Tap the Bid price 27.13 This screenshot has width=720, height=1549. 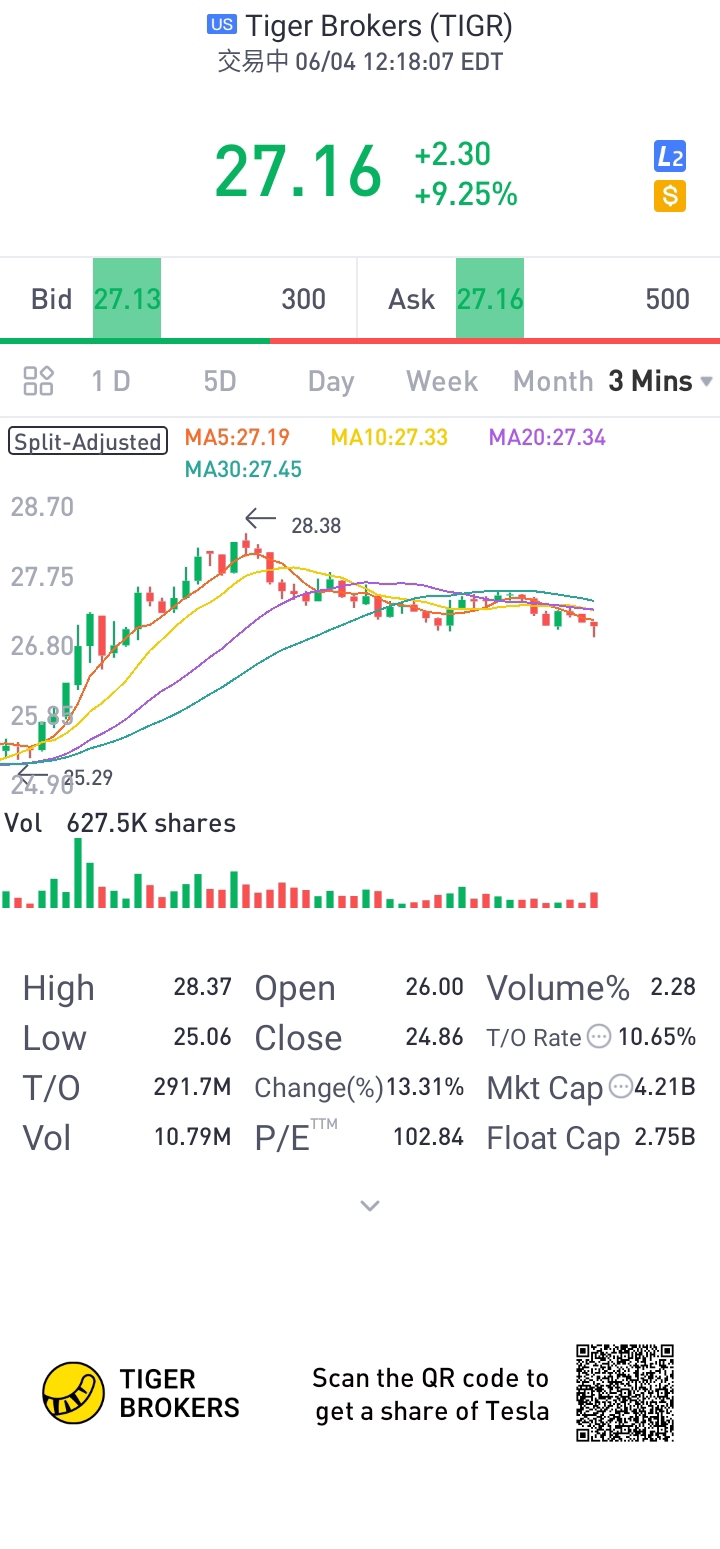(x=127, y=299)
